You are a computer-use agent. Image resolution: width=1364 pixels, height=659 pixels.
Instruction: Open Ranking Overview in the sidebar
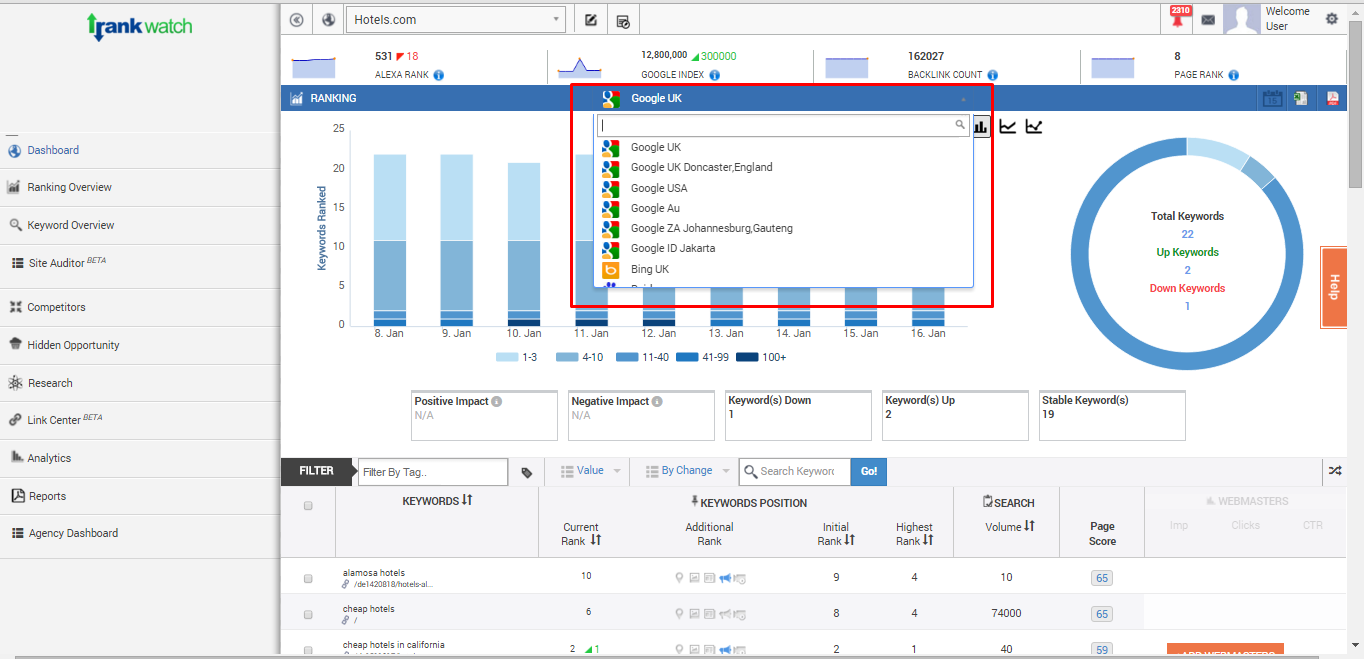(69, 187)
